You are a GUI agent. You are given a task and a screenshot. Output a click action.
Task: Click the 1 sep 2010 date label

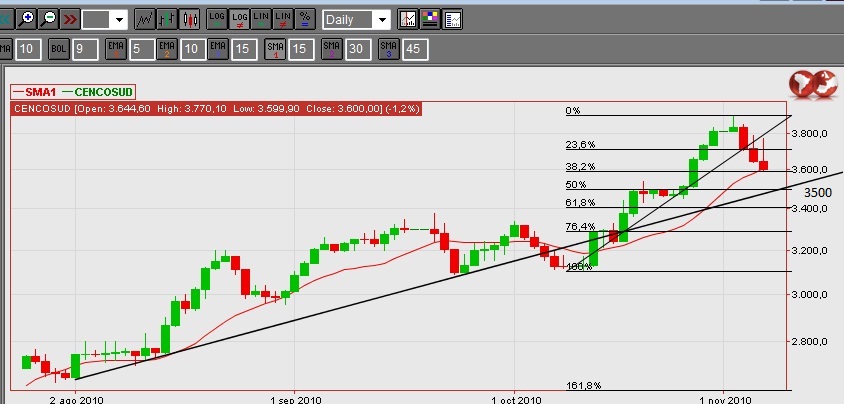pyautogui.click(x=296, y=400)
